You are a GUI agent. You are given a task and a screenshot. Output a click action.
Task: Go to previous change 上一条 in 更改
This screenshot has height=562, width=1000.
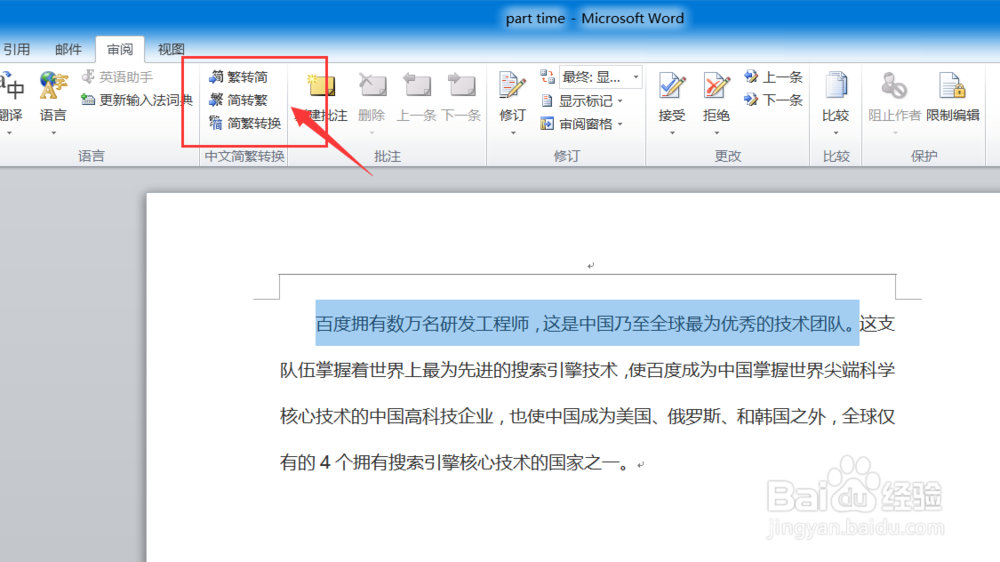point(773,77)
